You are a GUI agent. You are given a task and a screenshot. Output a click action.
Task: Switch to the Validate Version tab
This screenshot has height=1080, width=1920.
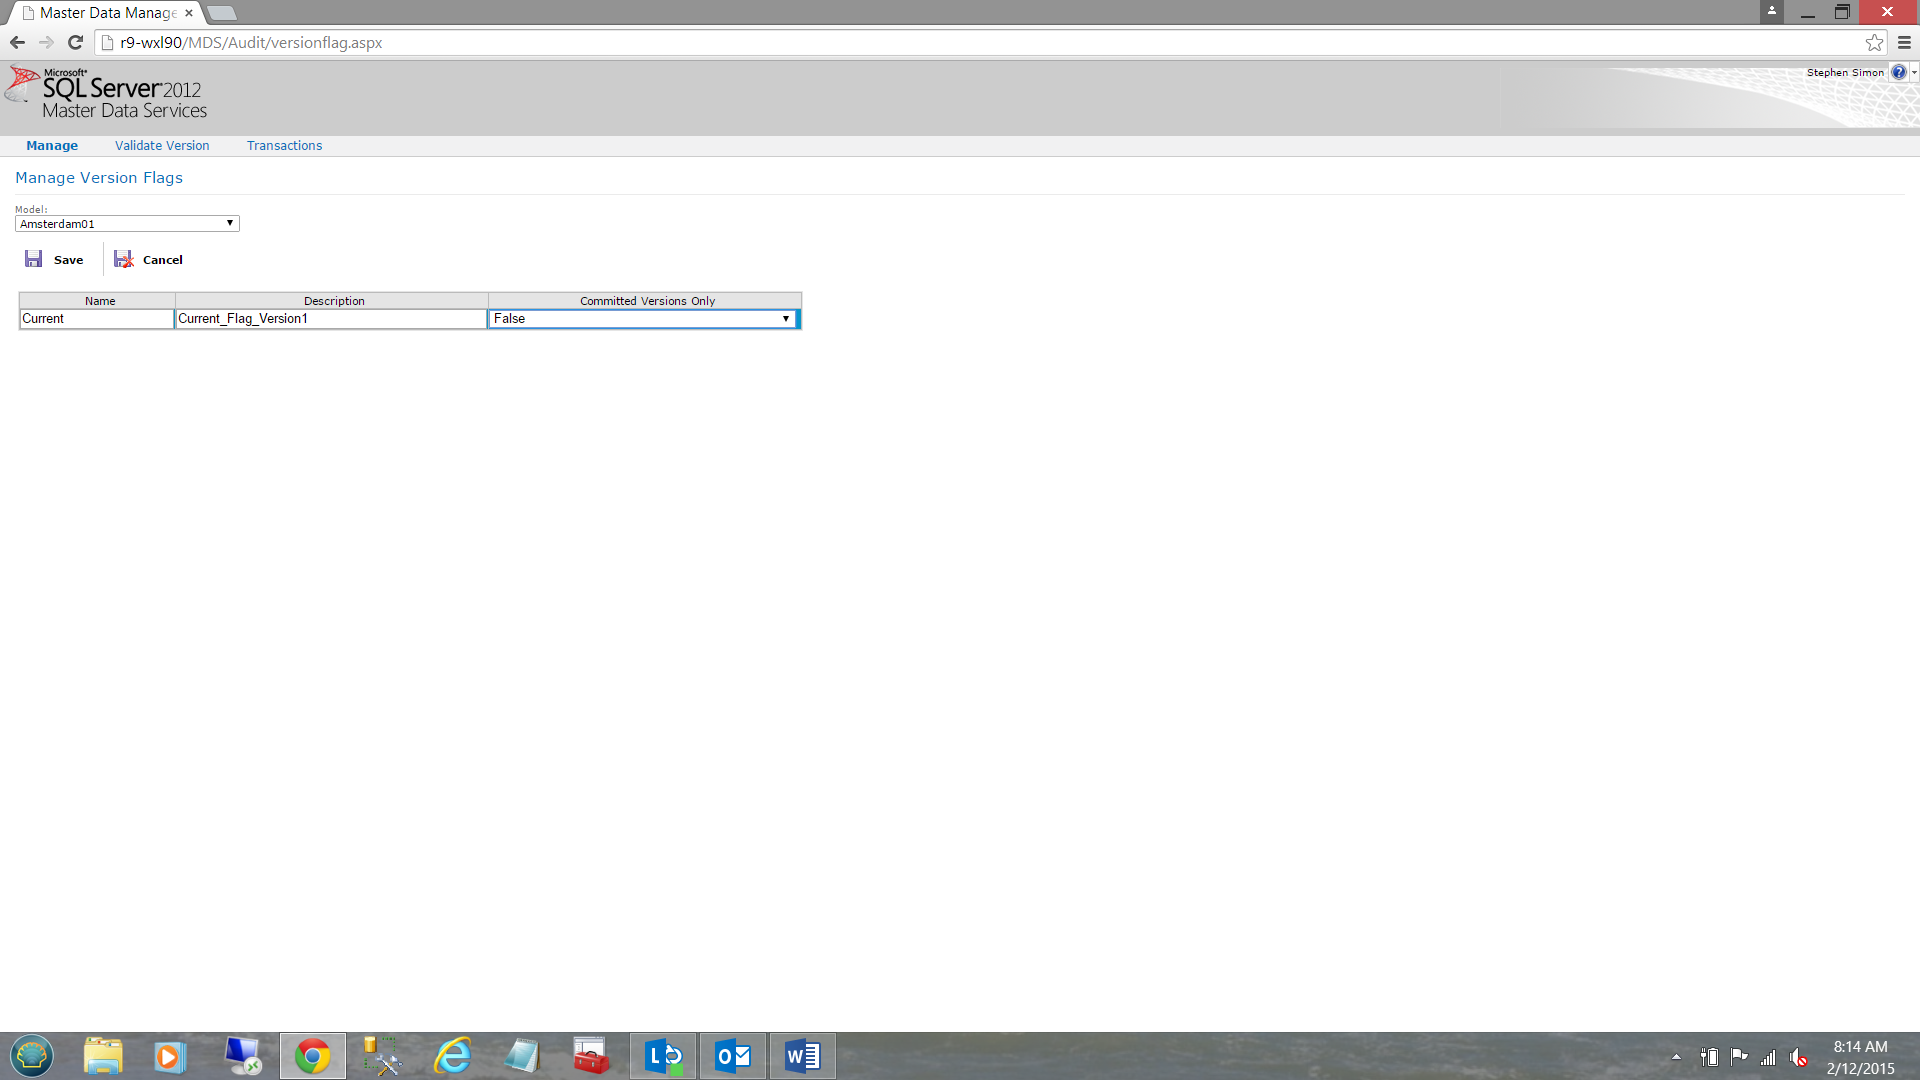click(x=162, y=146)
